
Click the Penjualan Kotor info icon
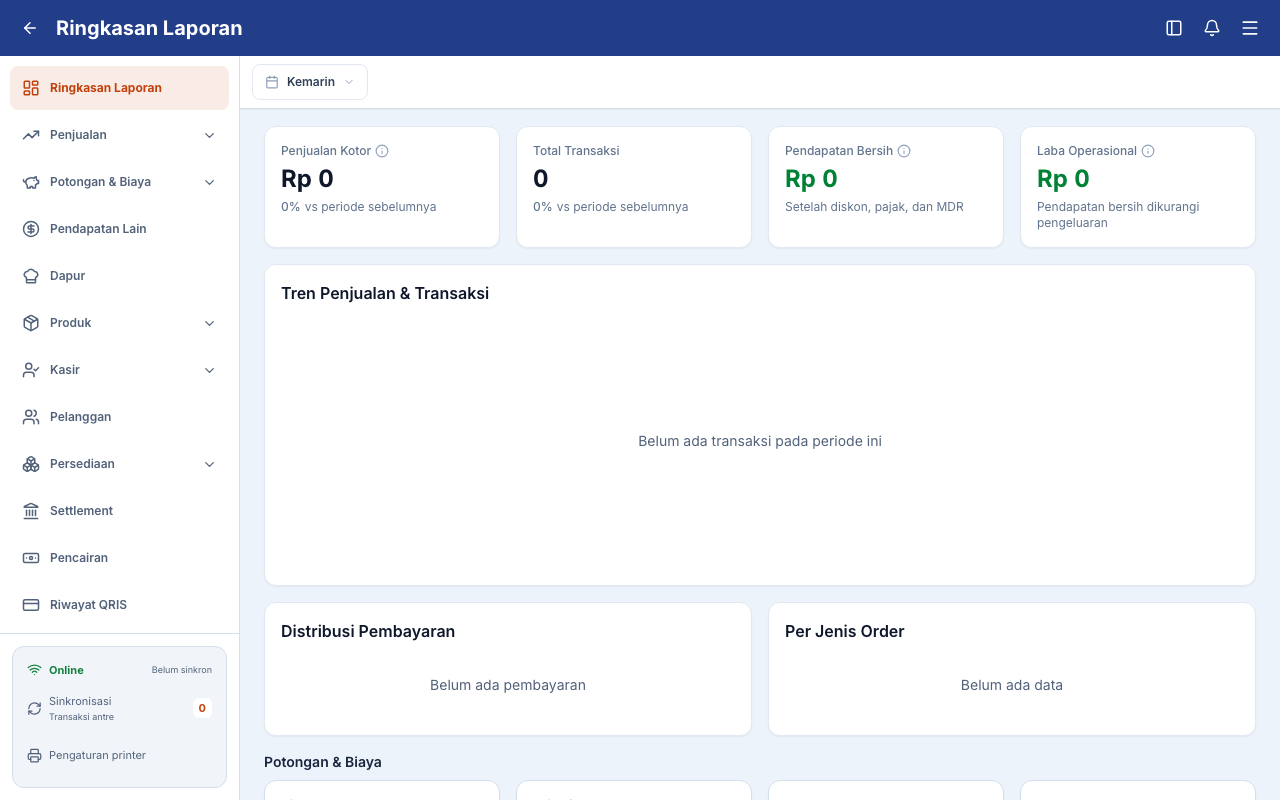click(x=382, y=151)
